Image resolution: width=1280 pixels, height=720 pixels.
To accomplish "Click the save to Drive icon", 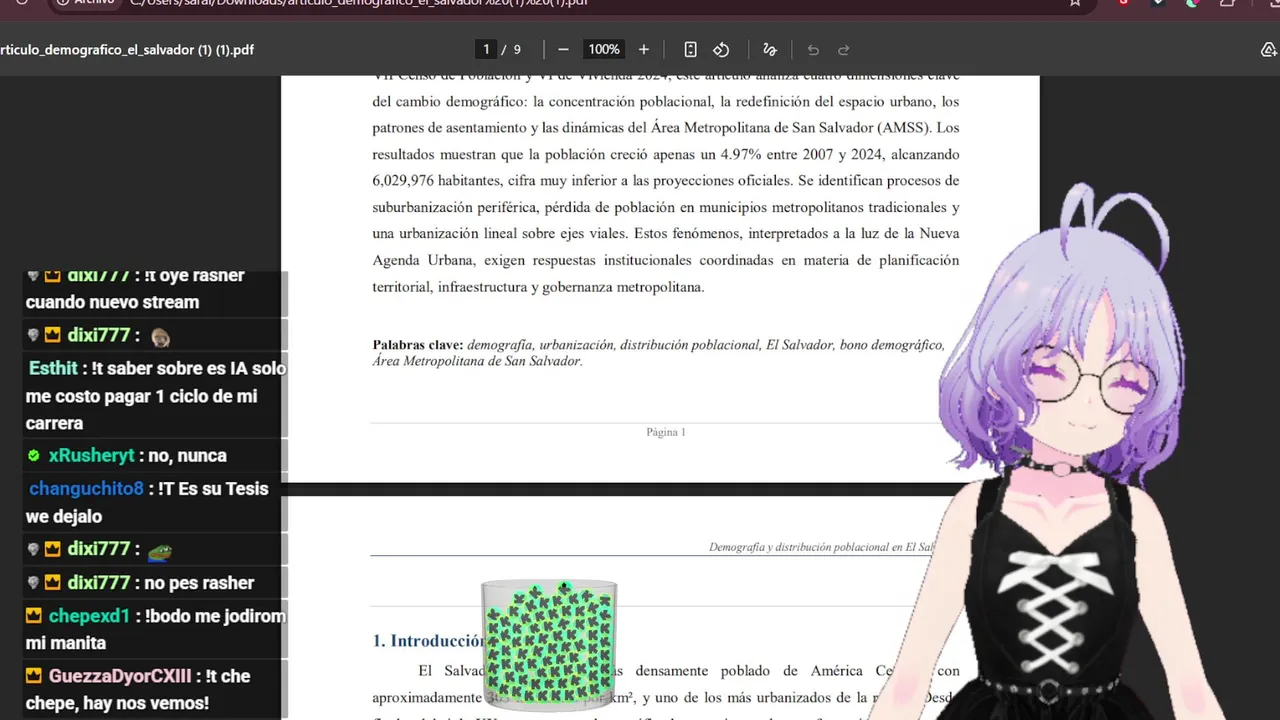I will tap(1268, 49).
